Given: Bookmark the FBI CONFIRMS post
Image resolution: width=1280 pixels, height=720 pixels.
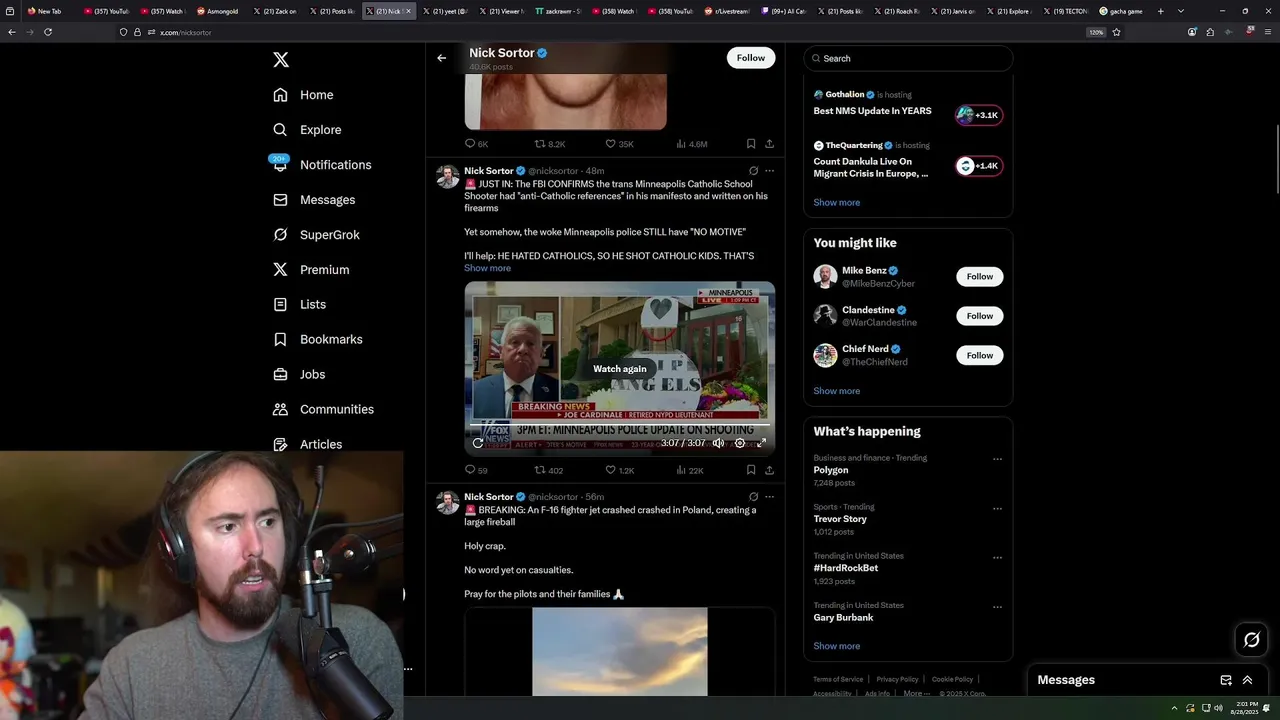Looking at the screenshot, I should click(751, 470).
